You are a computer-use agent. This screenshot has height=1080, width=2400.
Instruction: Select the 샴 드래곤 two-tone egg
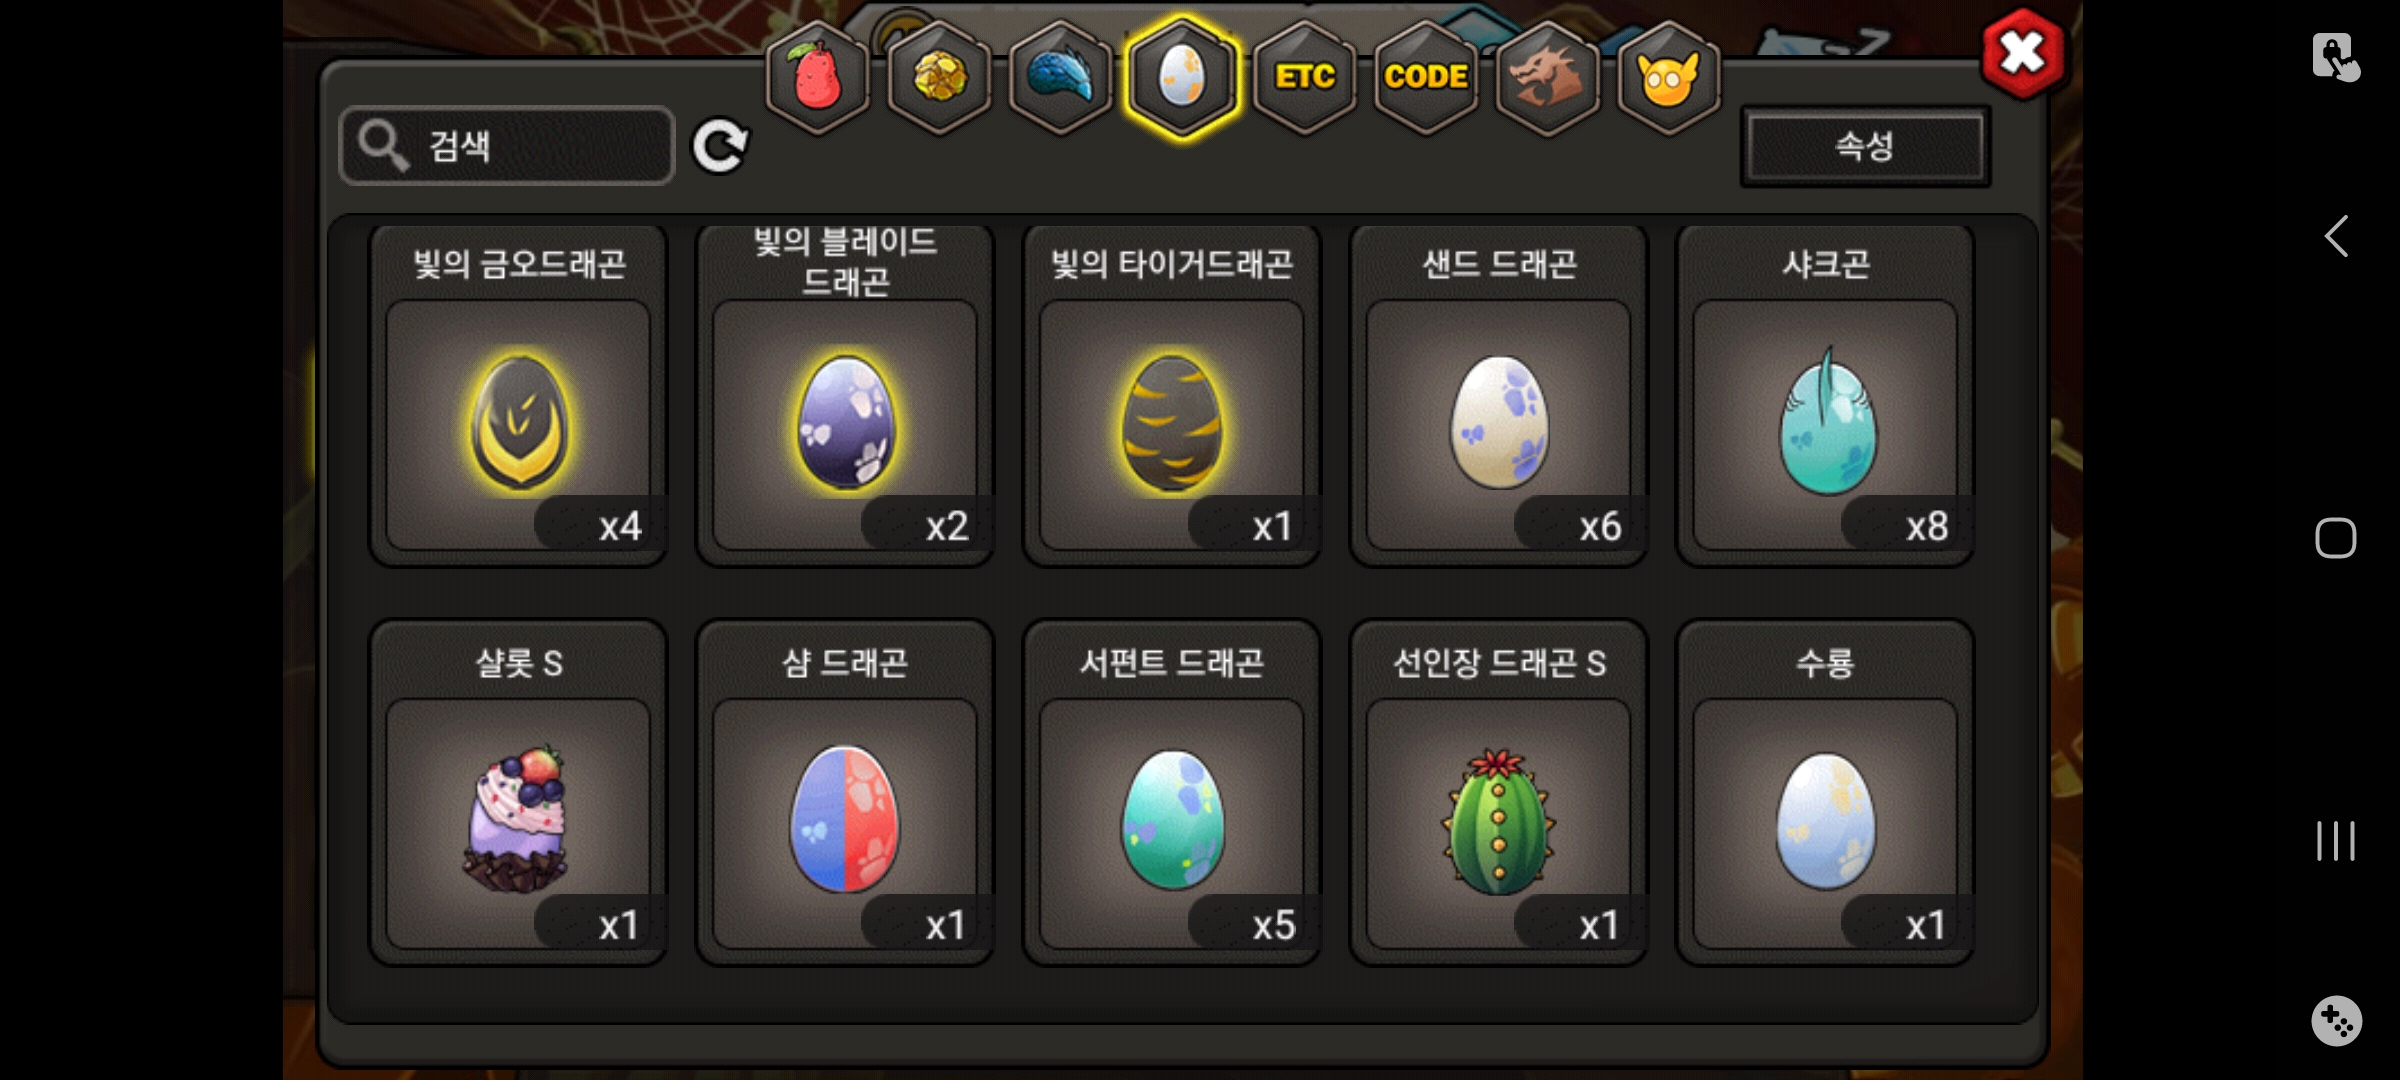[x=845, y=793]
